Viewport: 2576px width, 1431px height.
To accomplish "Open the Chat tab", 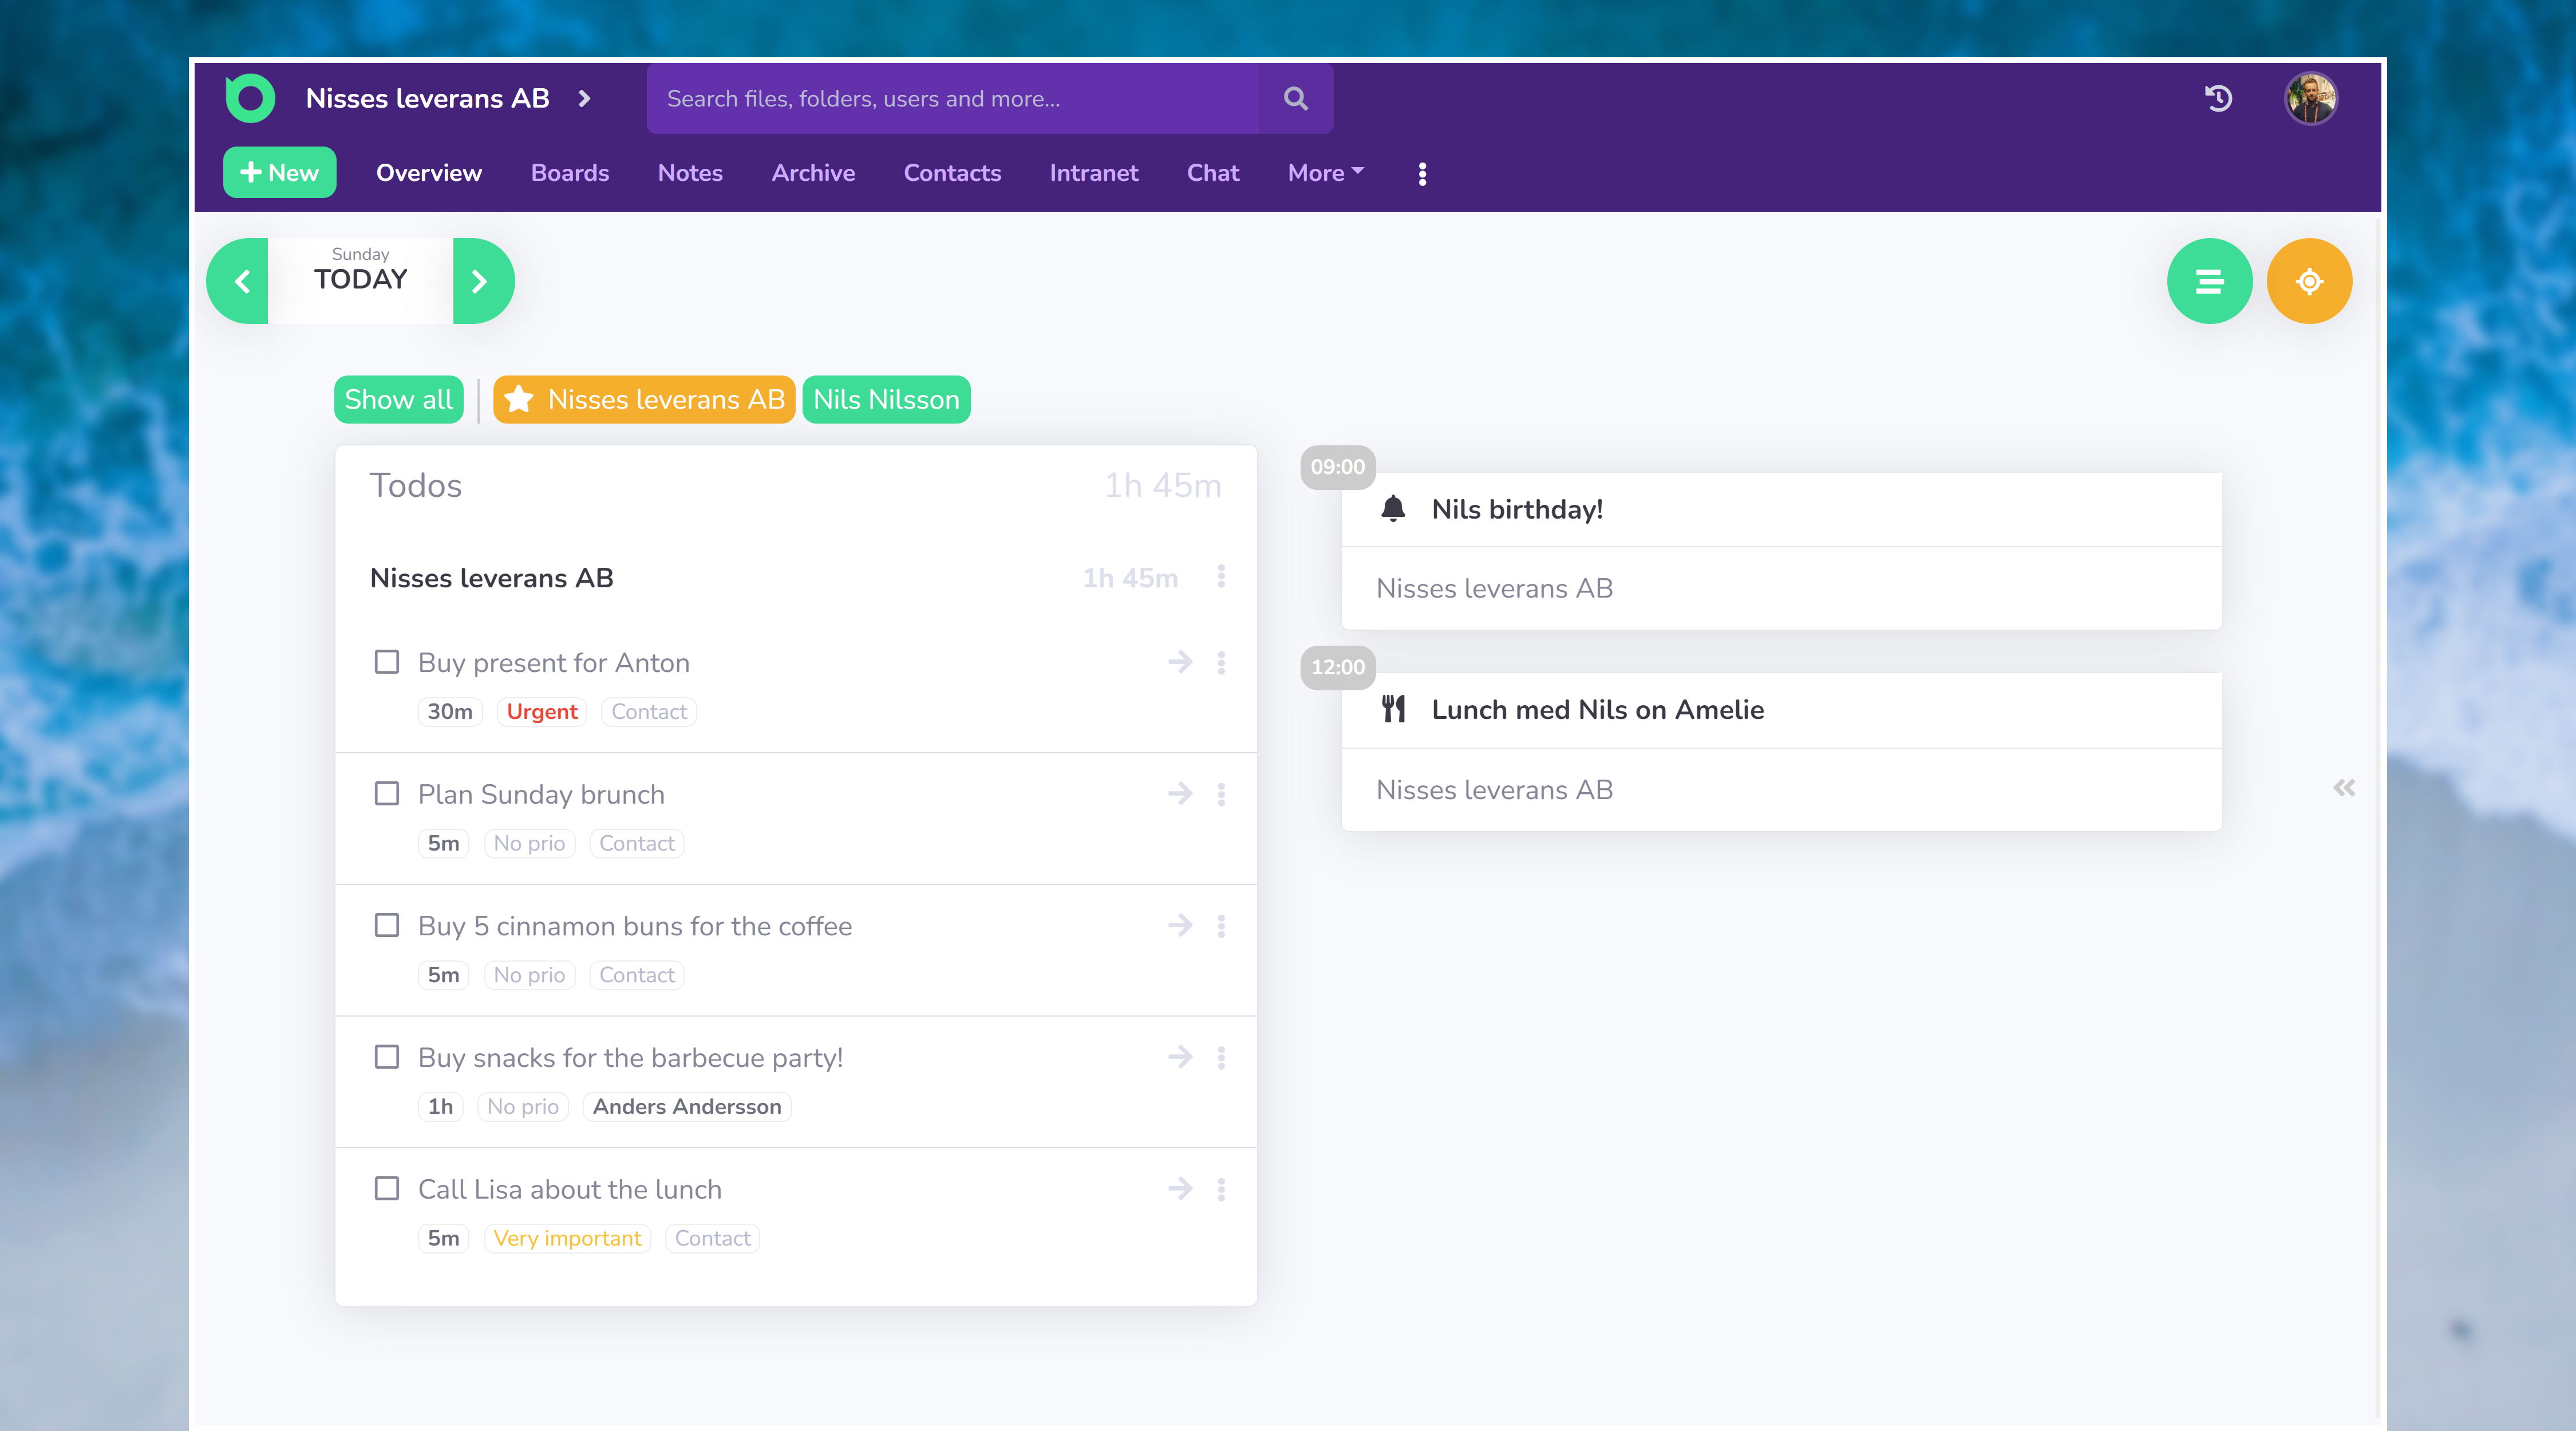I will (1213, 173).
